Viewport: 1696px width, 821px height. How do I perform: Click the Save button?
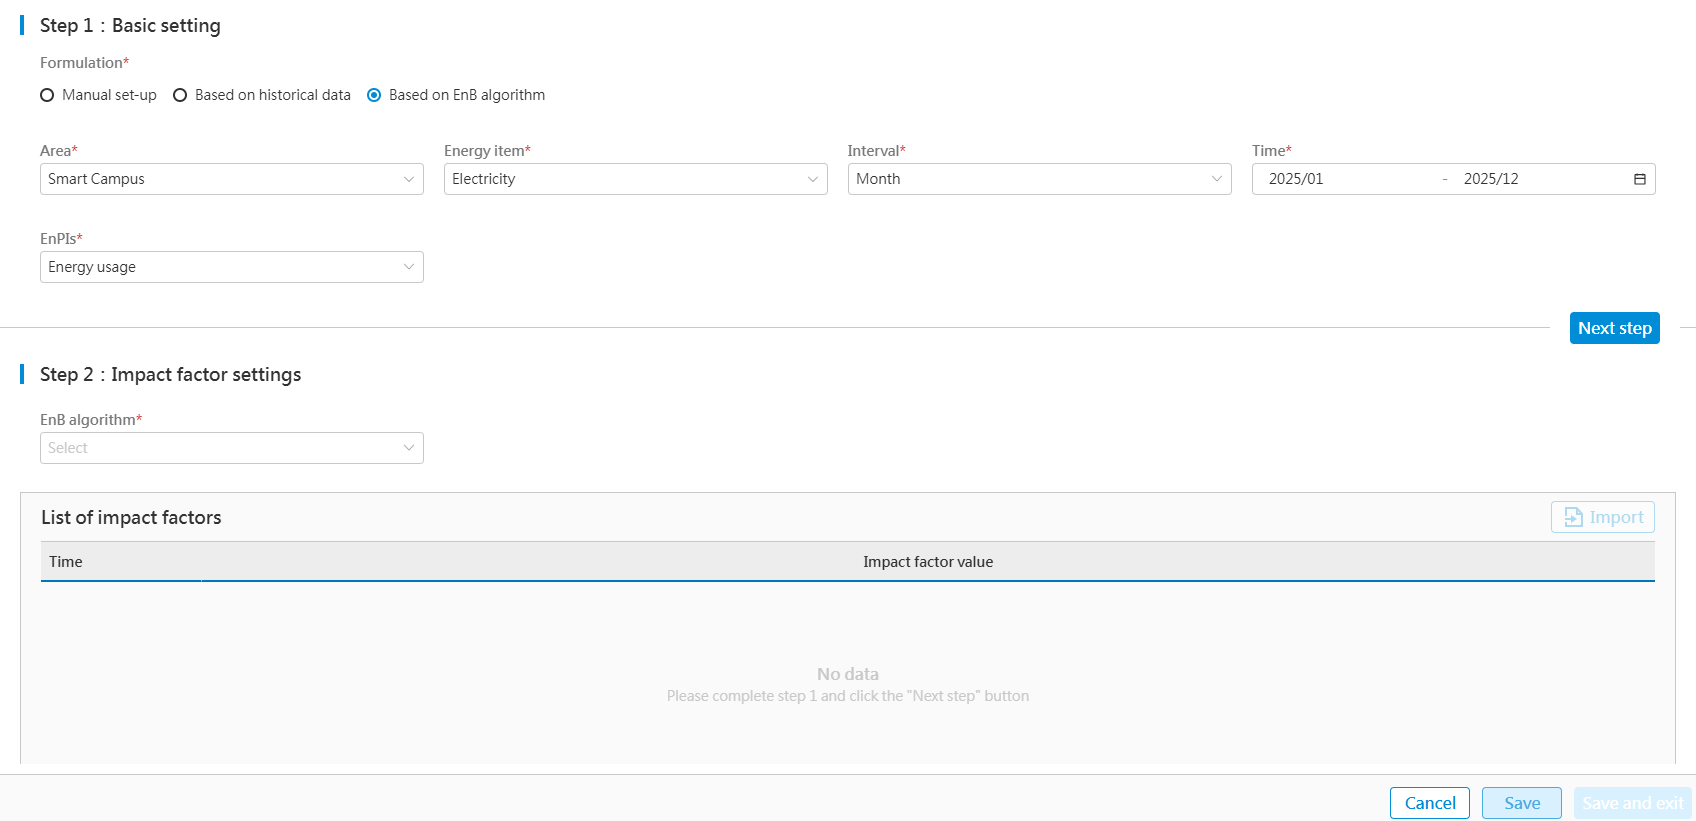pos(1521,803)
